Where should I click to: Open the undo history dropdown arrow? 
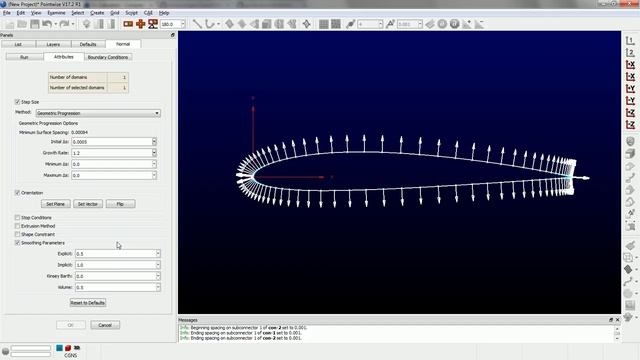[56, 24]
